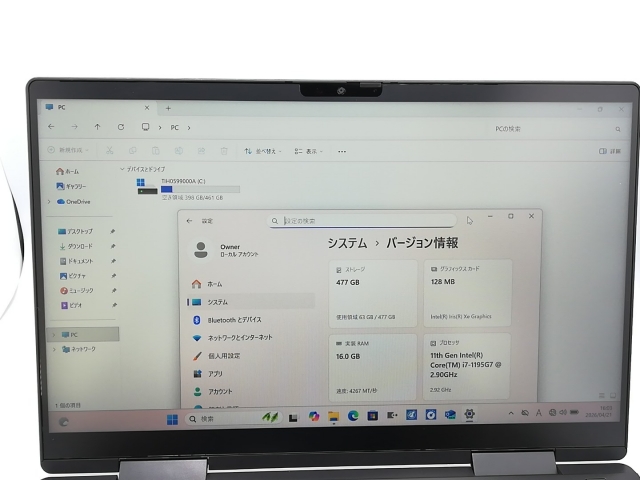This screenshot has height=480, width=640.
Task: Click the Copy icon in Explorer toolbar
Action: tap(132, 151)
